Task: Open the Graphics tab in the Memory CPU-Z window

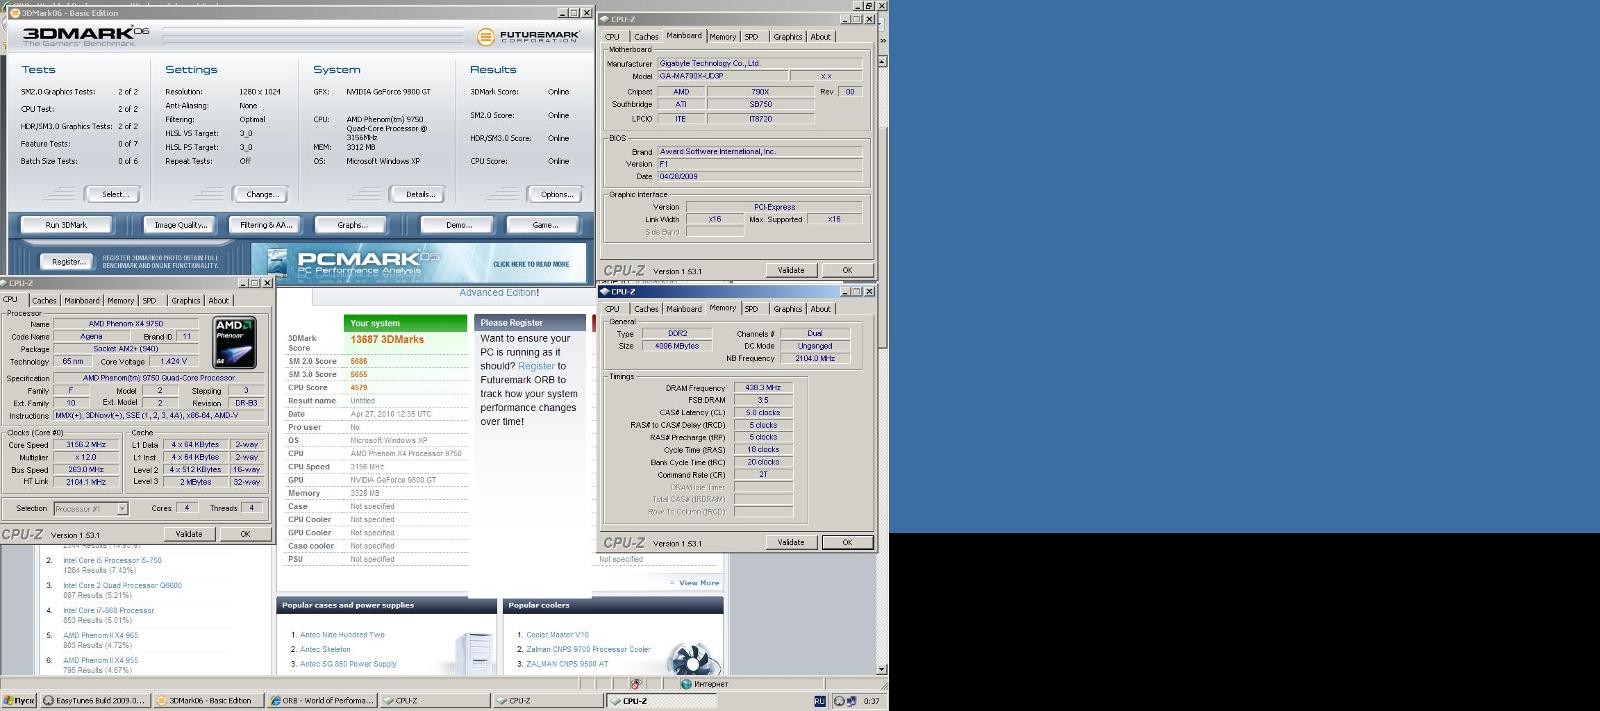Action: (787, 309)
